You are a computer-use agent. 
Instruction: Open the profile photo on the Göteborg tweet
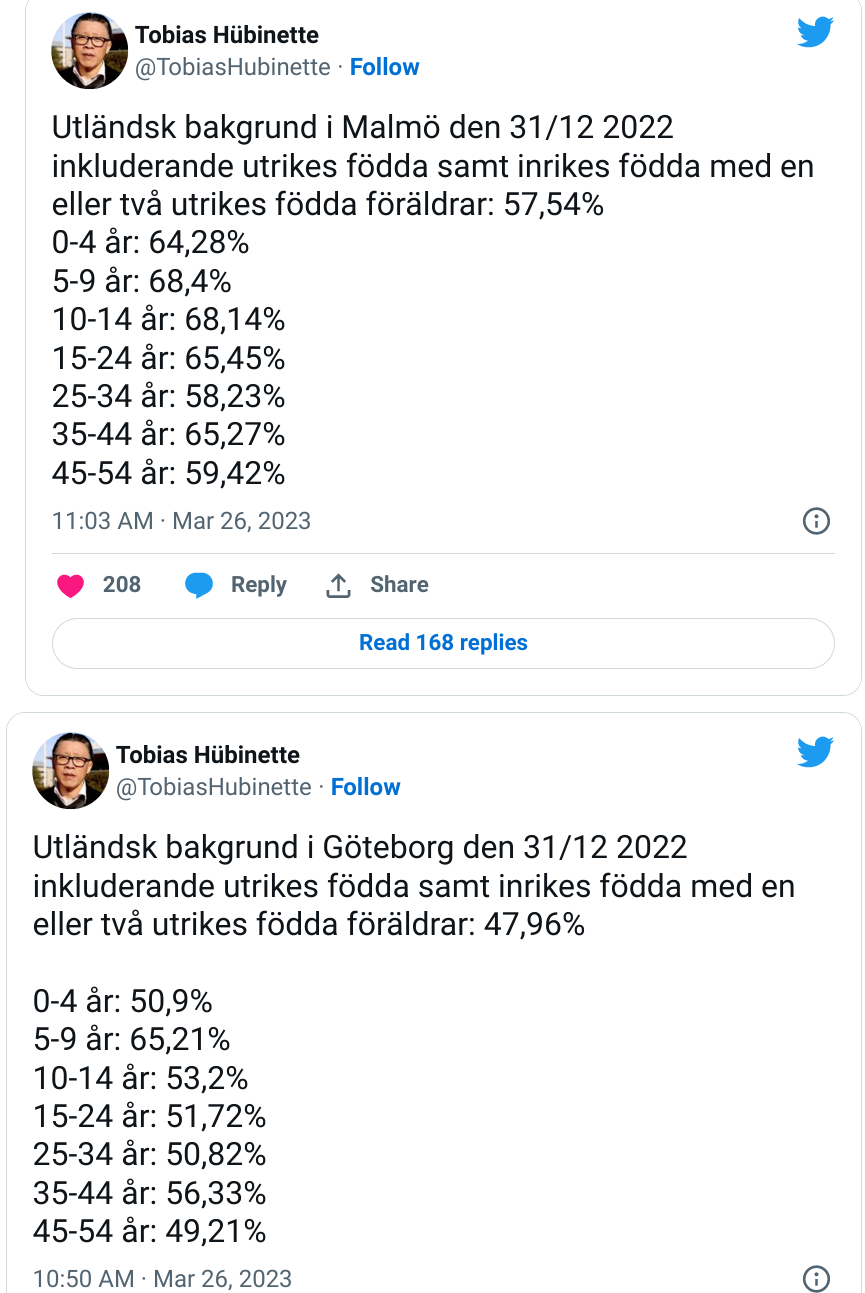click(70, 771)
